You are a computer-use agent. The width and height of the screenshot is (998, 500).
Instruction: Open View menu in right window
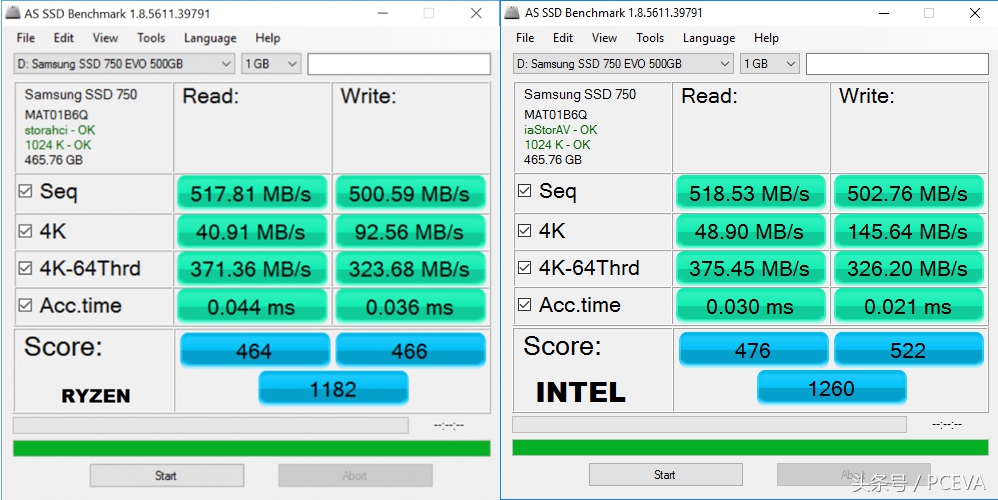click(604, 38)
